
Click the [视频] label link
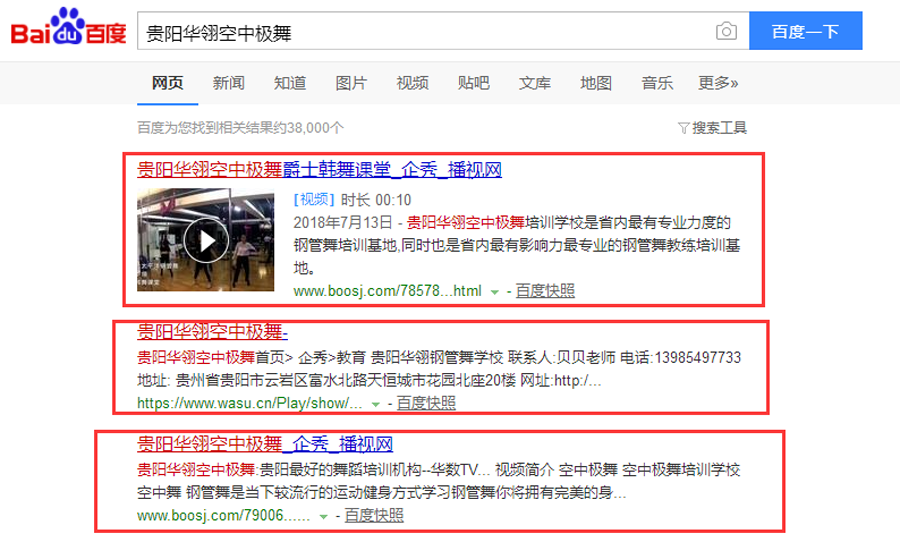314,199
